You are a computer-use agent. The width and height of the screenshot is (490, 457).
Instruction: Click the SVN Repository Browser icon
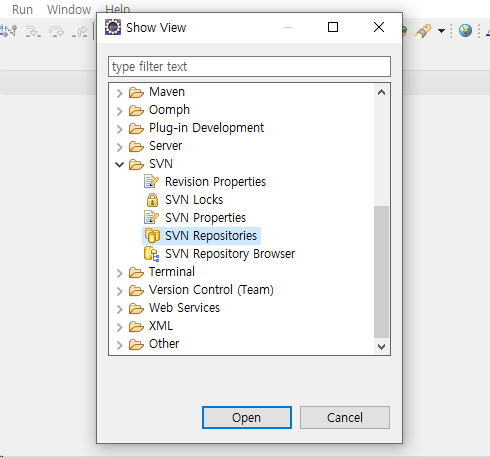click(x=151, y=254)
